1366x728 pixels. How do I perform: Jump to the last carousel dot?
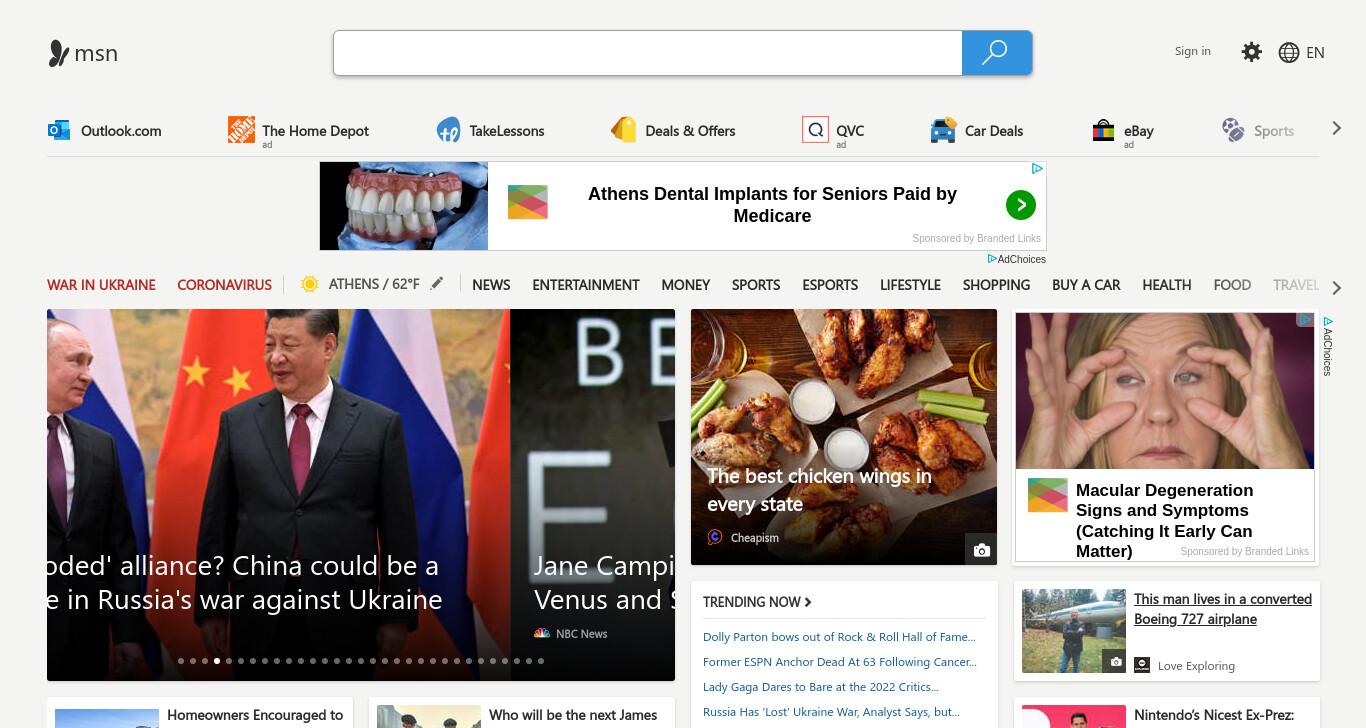tap(541, 661)
